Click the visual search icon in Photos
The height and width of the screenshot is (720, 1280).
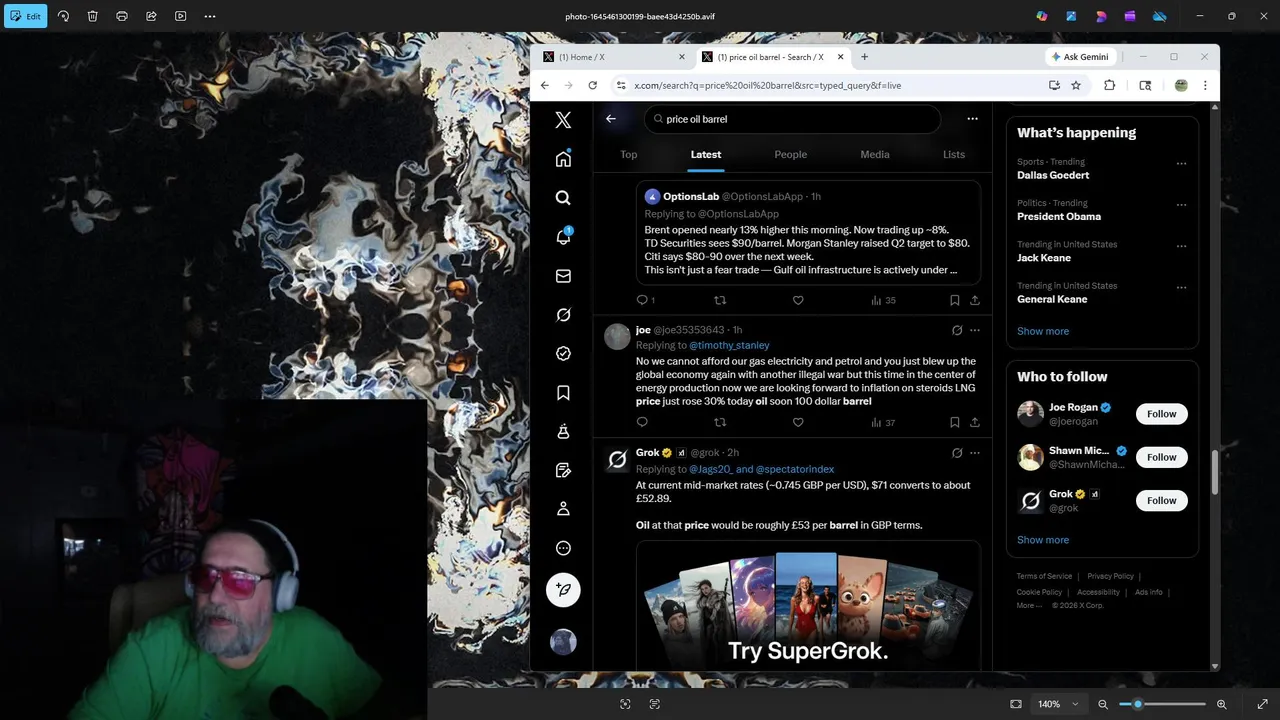[625, 704]
